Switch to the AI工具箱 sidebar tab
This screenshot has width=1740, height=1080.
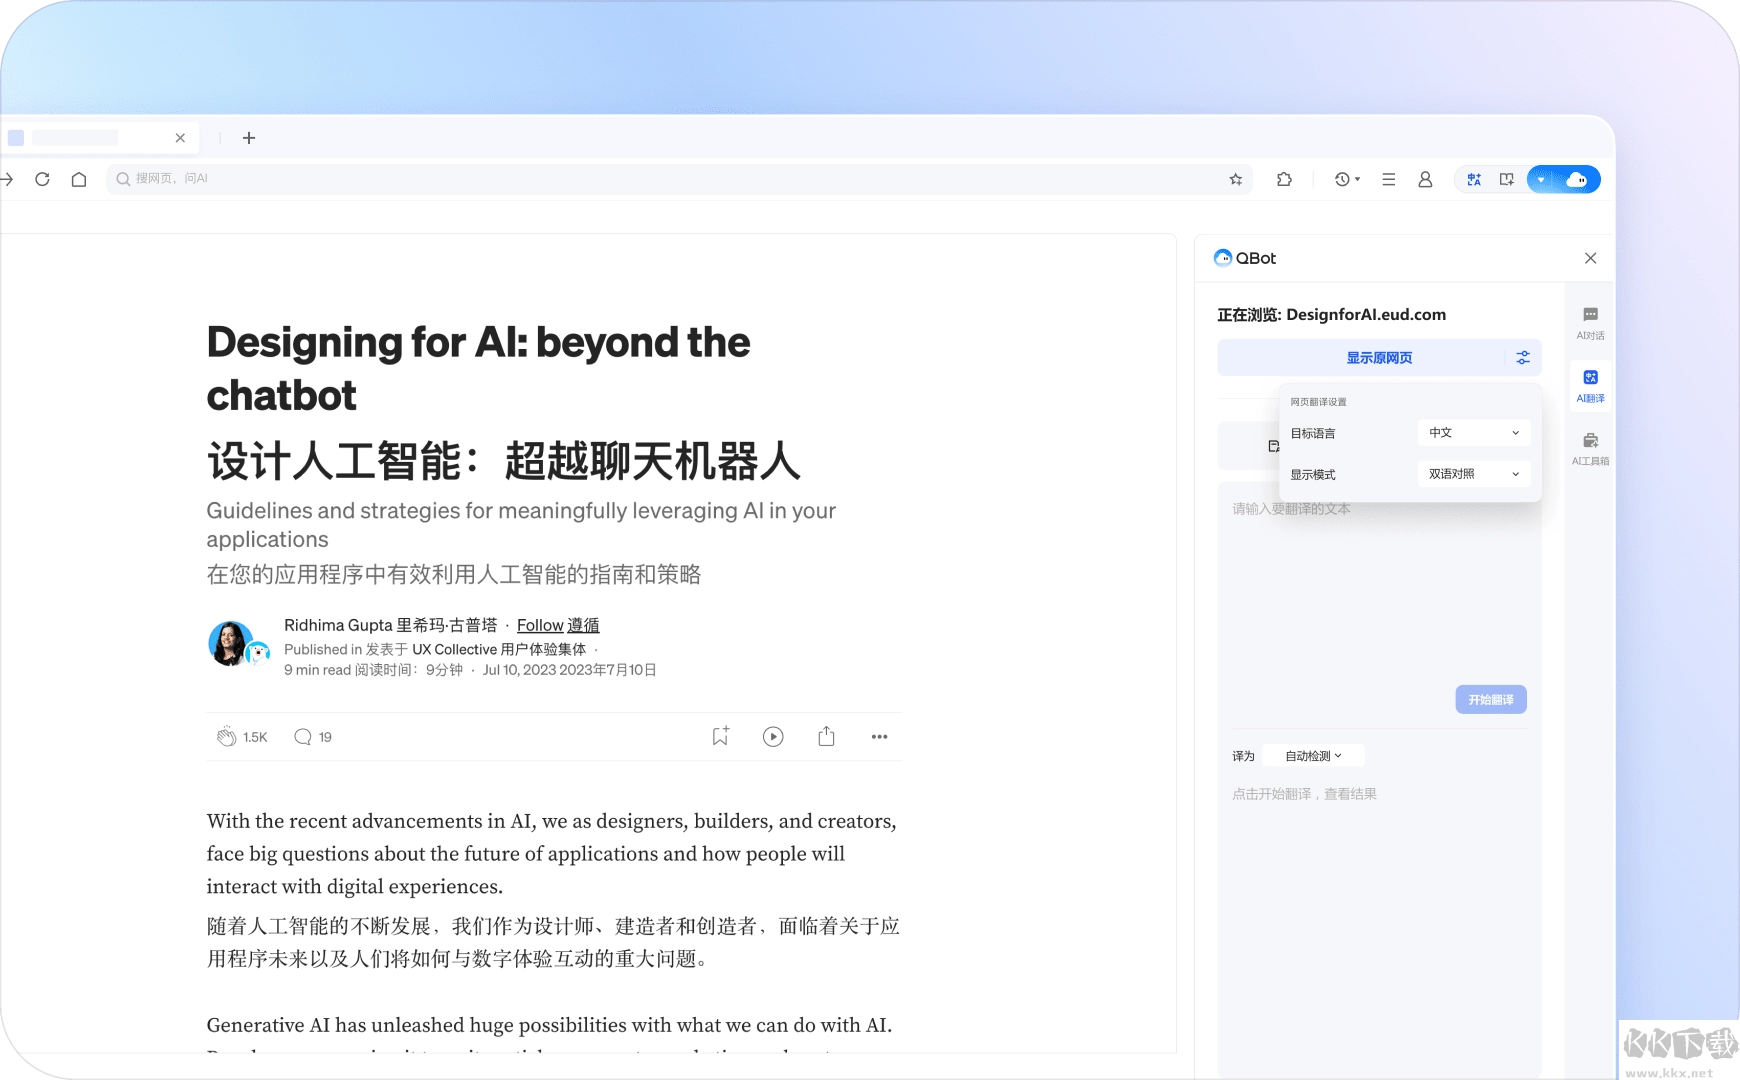1590,448
